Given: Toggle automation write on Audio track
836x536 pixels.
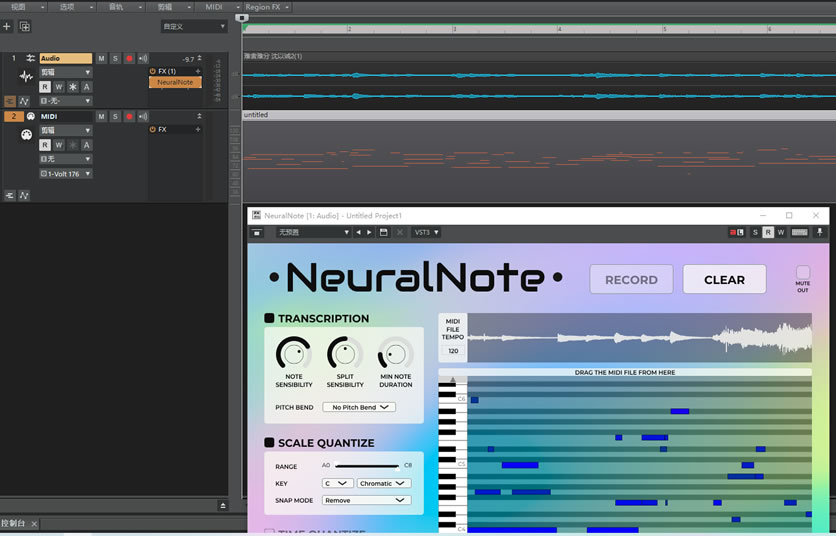Looking at the screenshot, I should click(x=59, y=87).
